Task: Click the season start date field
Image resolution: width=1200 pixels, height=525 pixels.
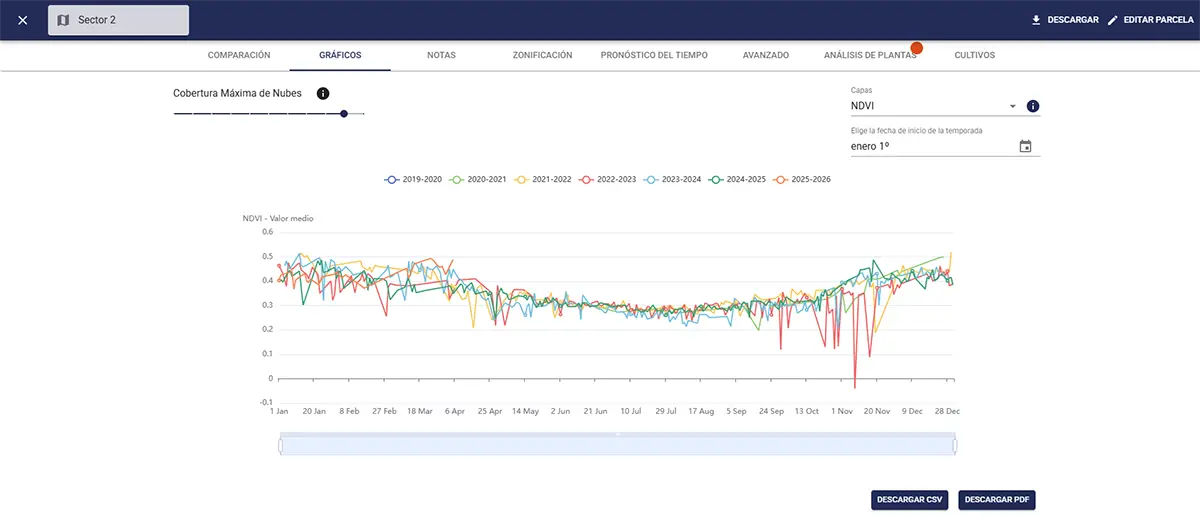Action: pyautogui.click(x=930, y=146)
